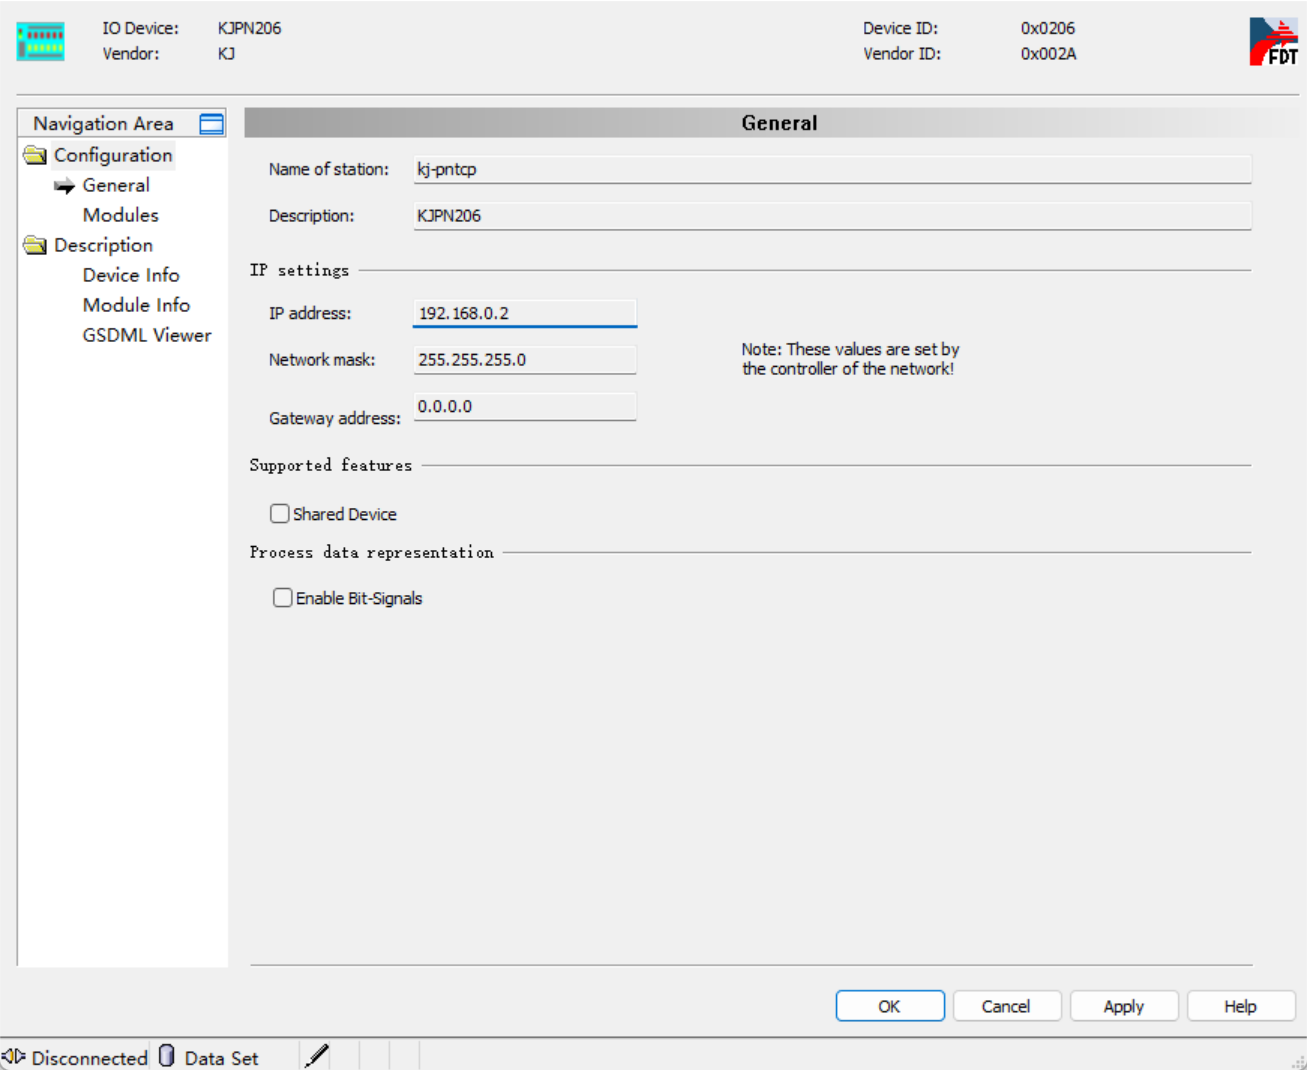Screen dimensions: 1307x1070
Task: Click the Vendor ID value 0x002A
Action: point(1048,54)
